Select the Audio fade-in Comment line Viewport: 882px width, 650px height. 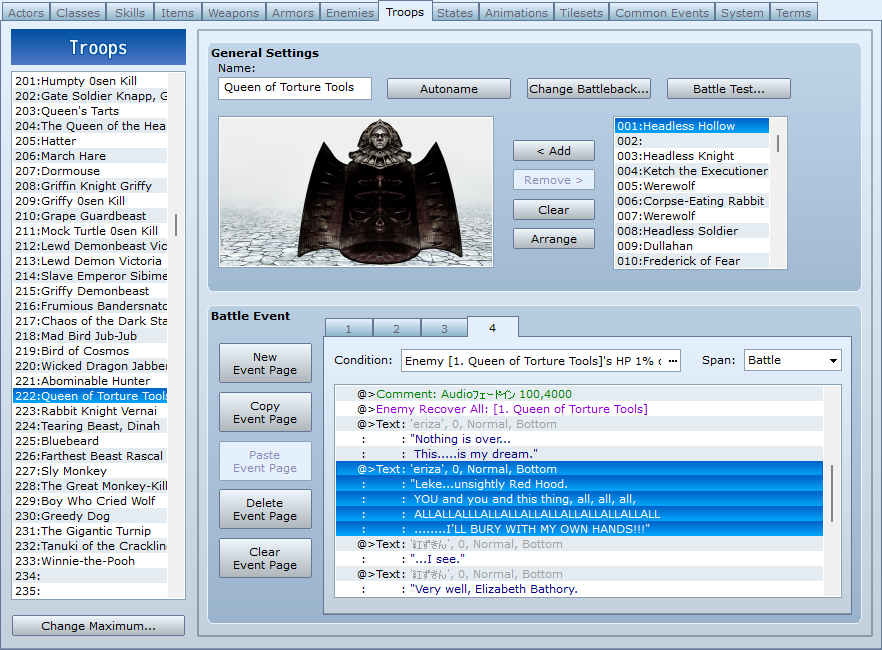tap(579, 394)
